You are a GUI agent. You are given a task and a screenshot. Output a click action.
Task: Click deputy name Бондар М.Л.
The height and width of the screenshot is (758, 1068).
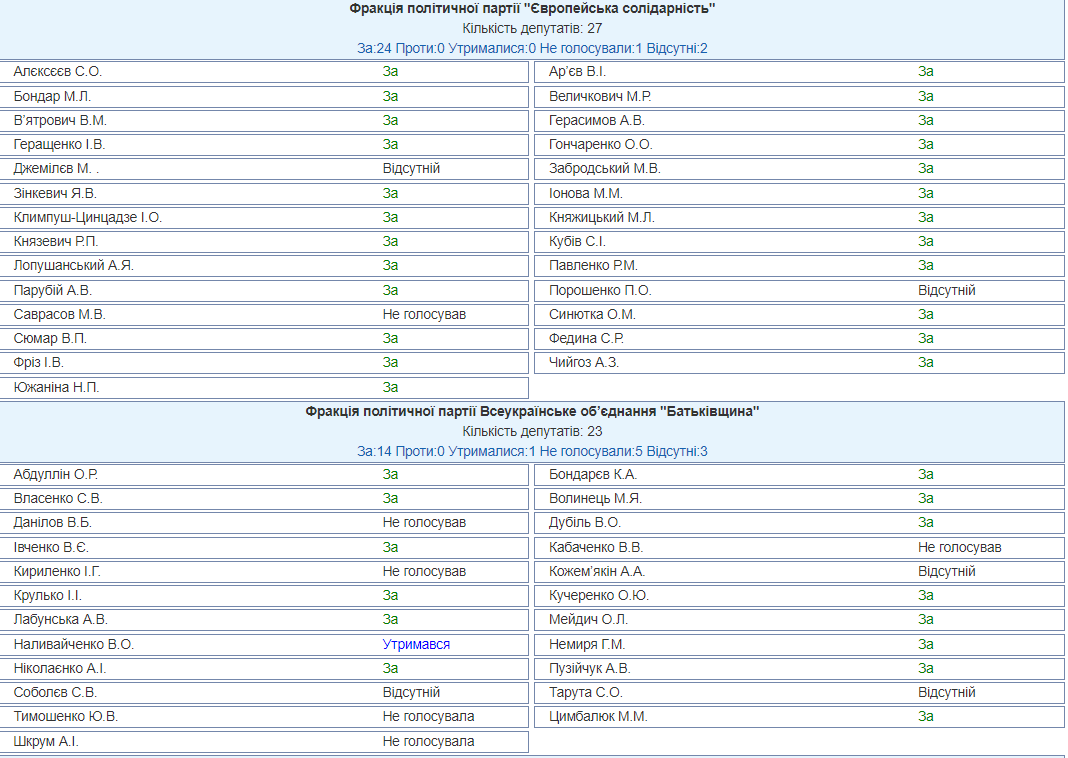pyautogui.click(x=52, y=97)
